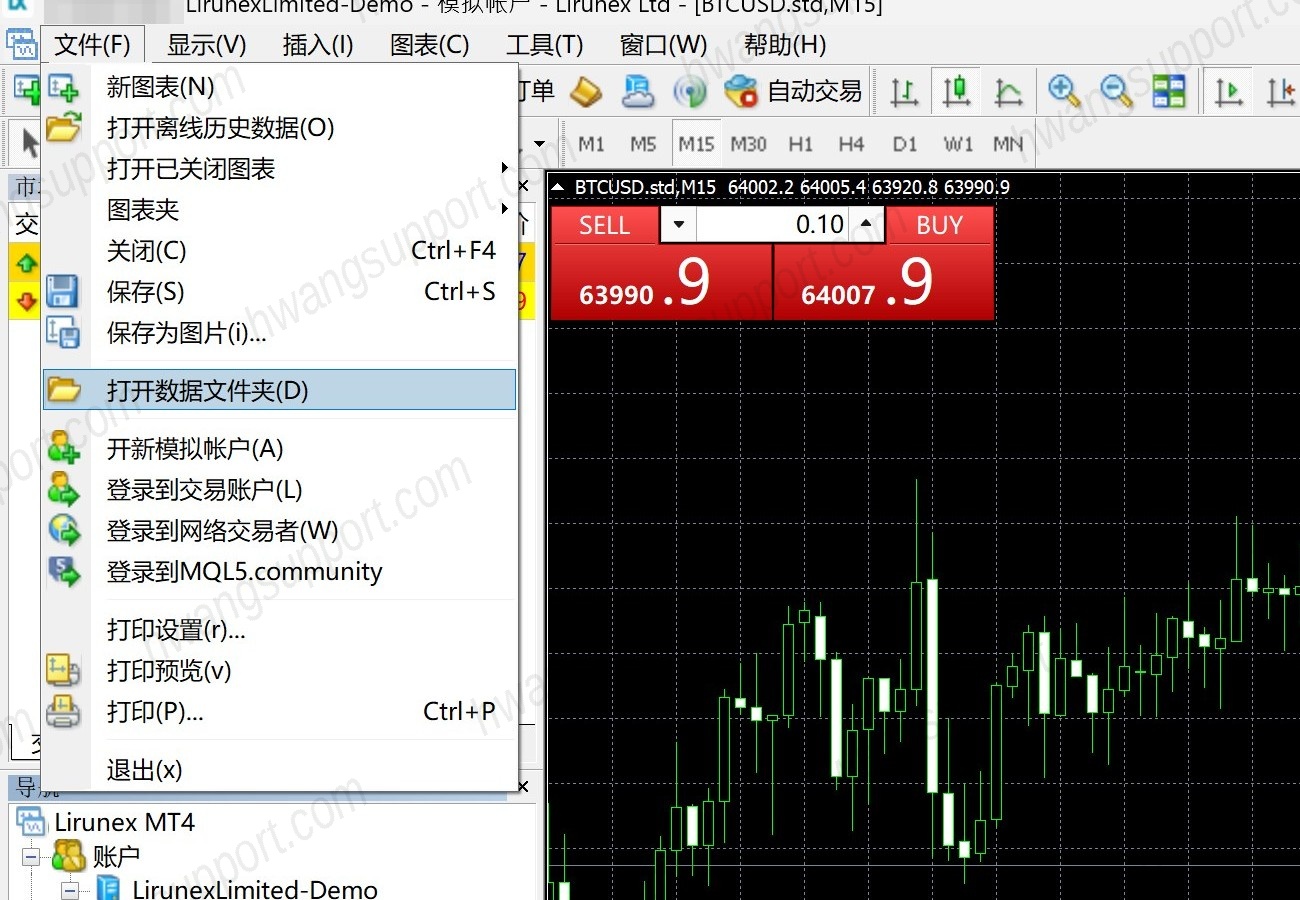Viewport: 1300px width, 900px height.
Task: Open the 工具(T) menu
Action: (545, 45)
